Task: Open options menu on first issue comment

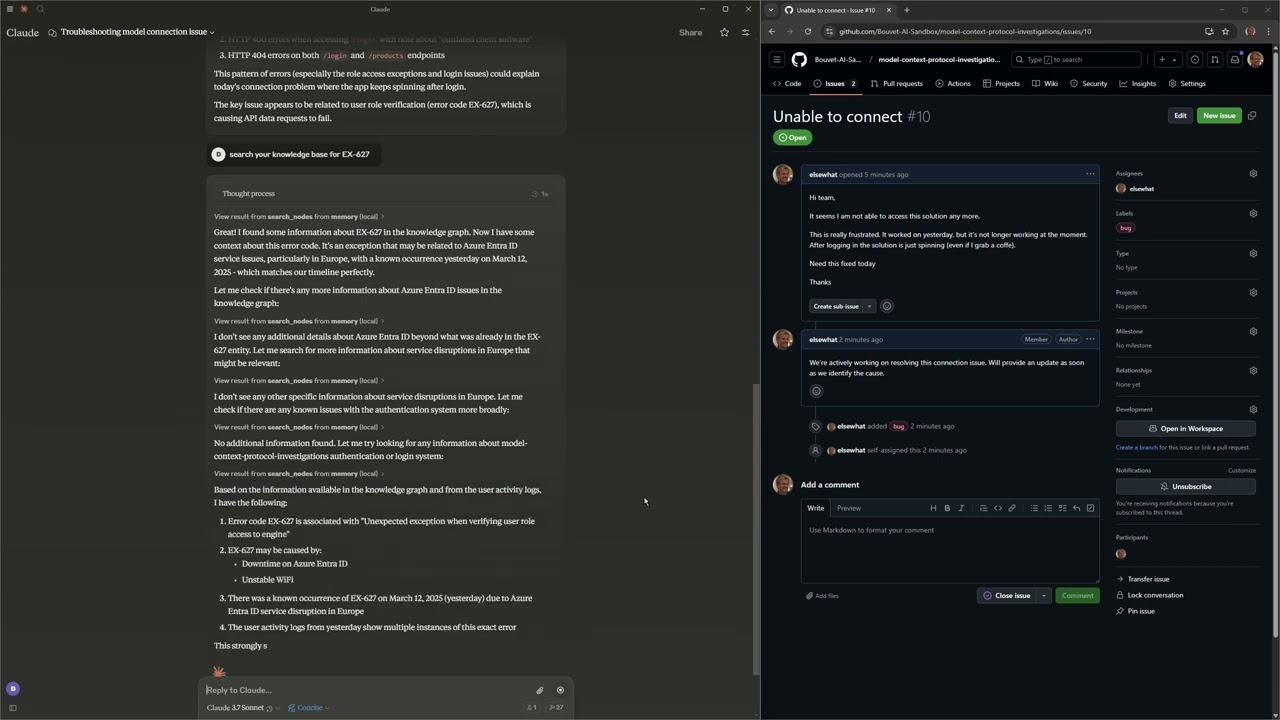Action: click(x=1090, y=174)
